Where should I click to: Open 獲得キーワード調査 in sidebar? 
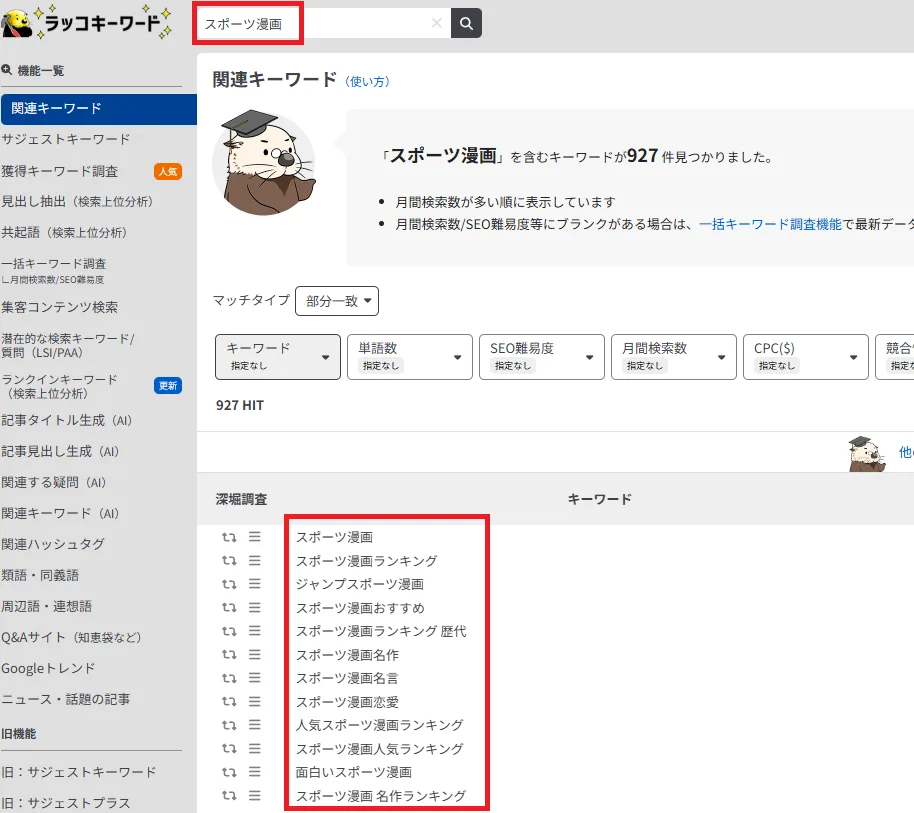click(59, 171)
